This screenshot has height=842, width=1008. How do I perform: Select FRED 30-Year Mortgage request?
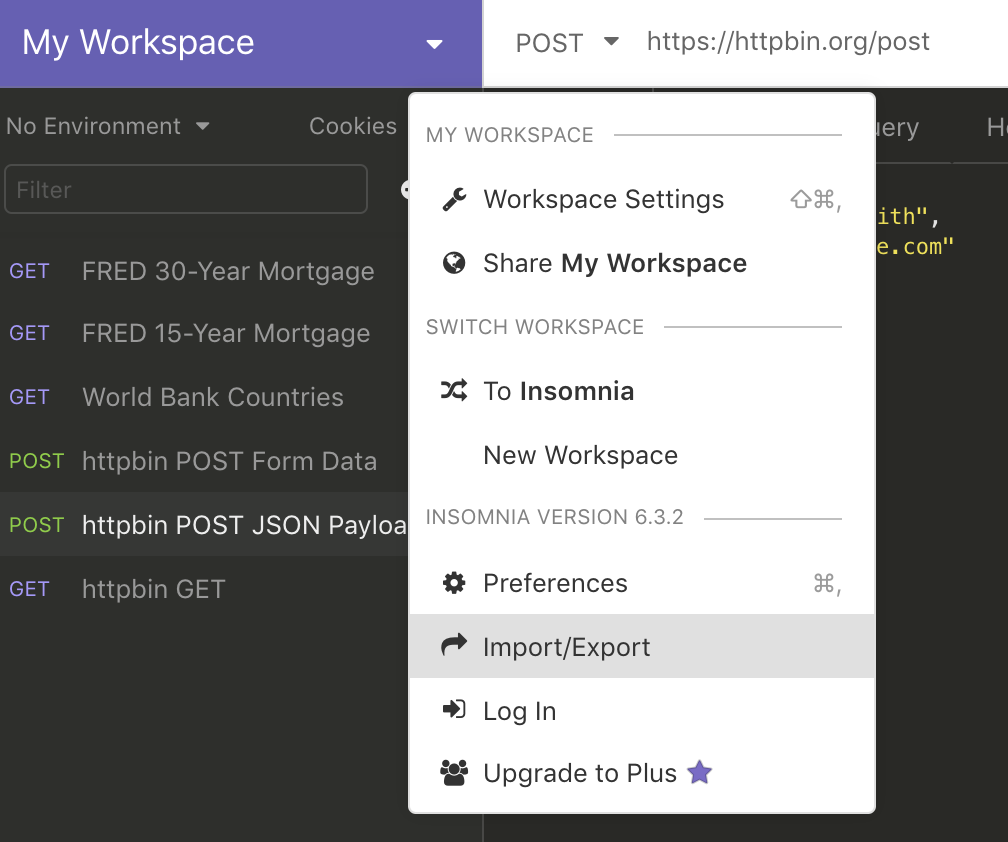pyautogui.click(x=204, y=271)
